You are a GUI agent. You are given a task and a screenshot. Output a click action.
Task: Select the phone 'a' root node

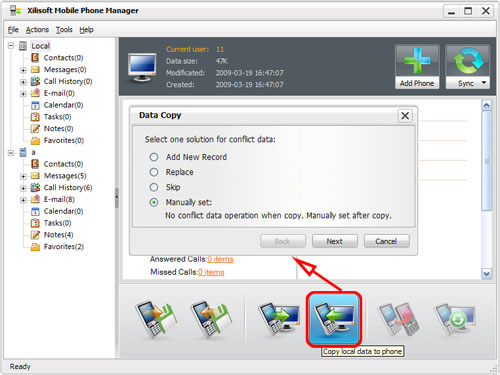27,152
